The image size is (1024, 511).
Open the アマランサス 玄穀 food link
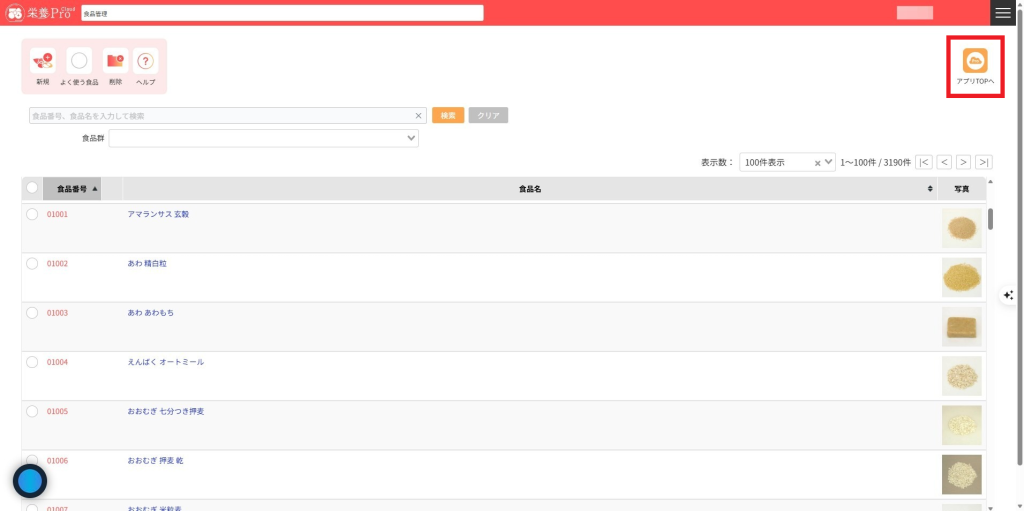[x=158, y=214]
